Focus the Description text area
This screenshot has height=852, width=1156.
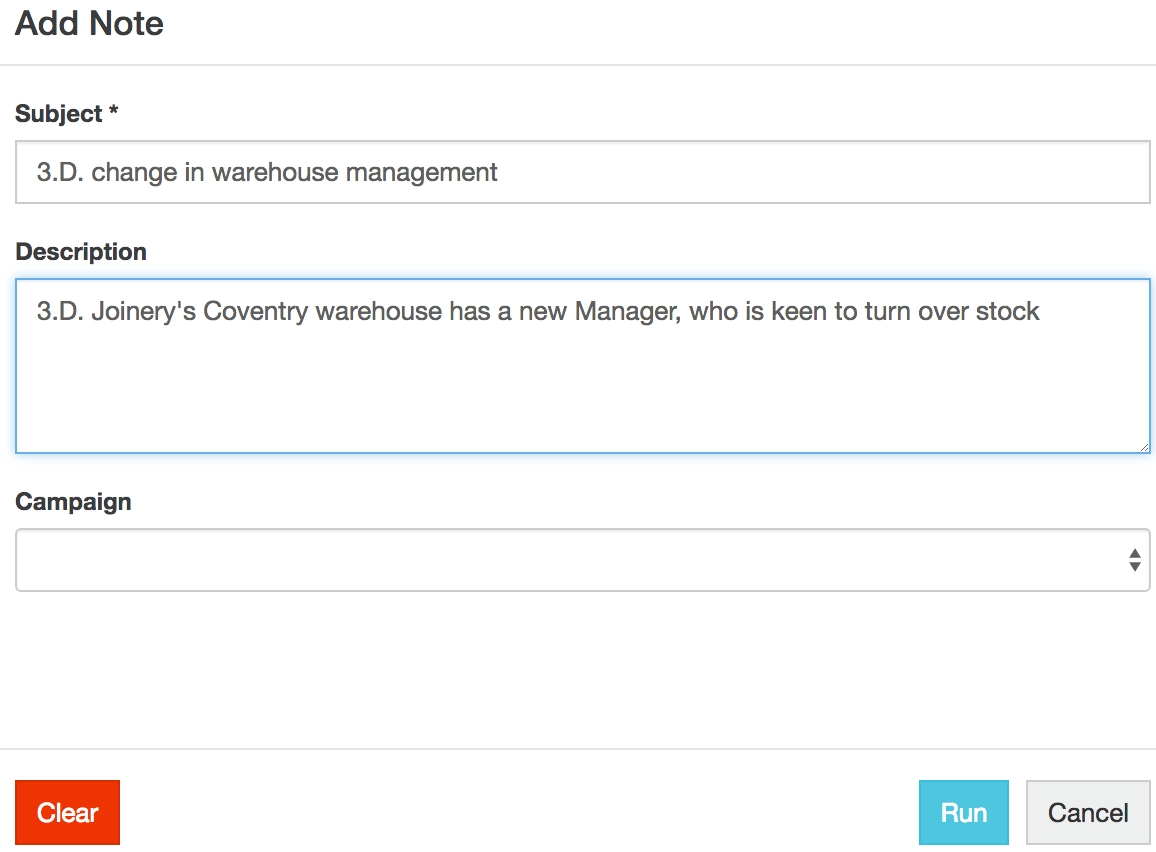582,365
